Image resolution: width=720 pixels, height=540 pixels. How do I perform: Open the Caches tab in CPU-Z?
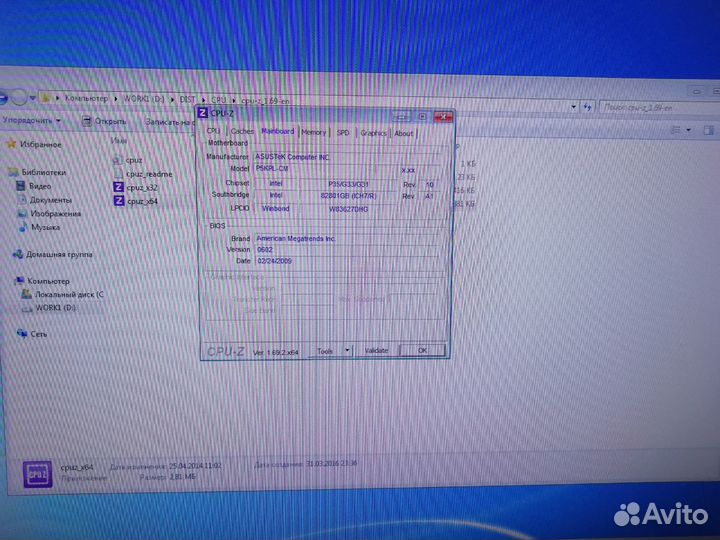[x=242, y=131]
